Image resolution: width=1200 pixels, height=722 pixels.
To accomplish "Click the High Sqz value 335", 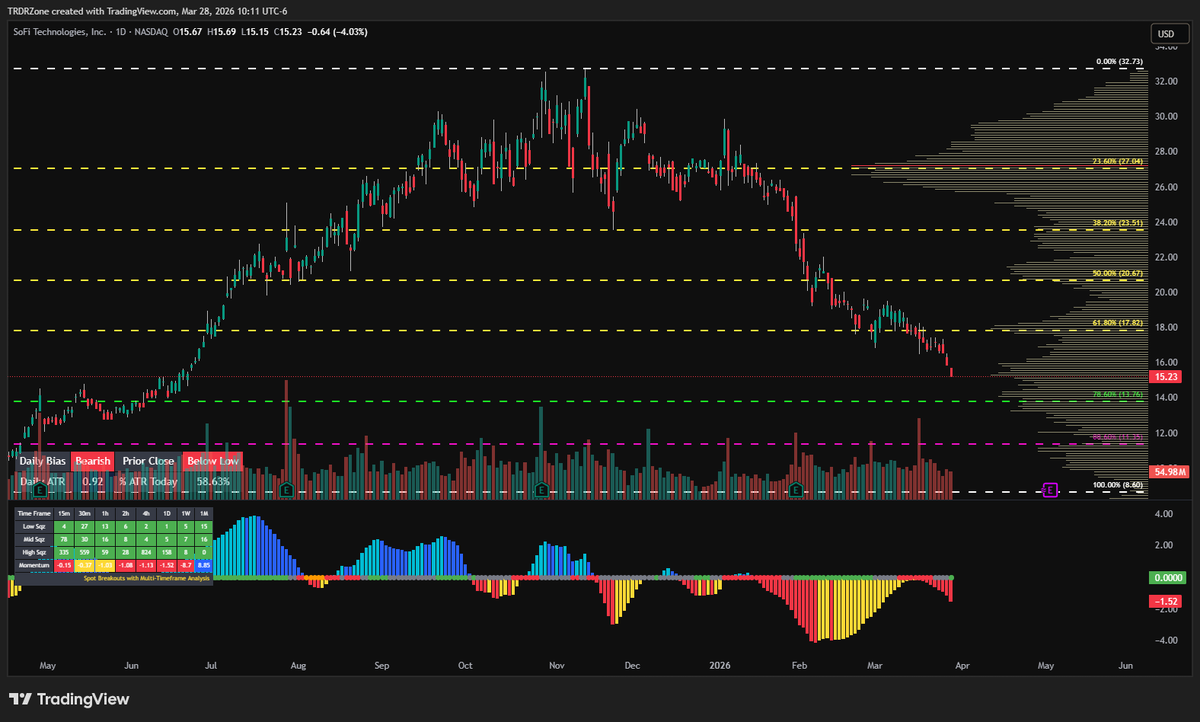I will 64,553.
